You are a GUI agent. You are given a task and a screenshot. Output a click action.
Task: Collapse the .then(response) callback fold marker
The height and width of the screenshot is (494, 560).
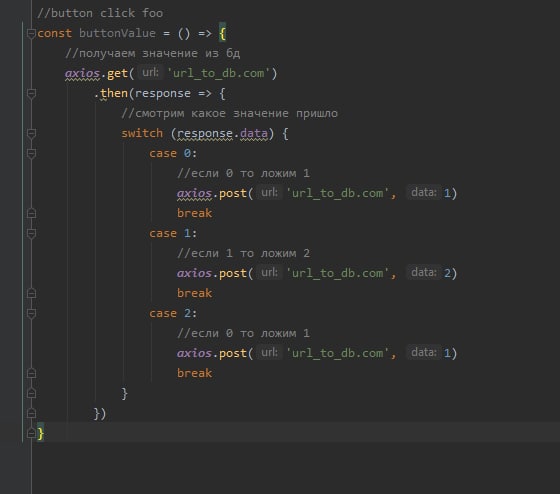point(31,94)
